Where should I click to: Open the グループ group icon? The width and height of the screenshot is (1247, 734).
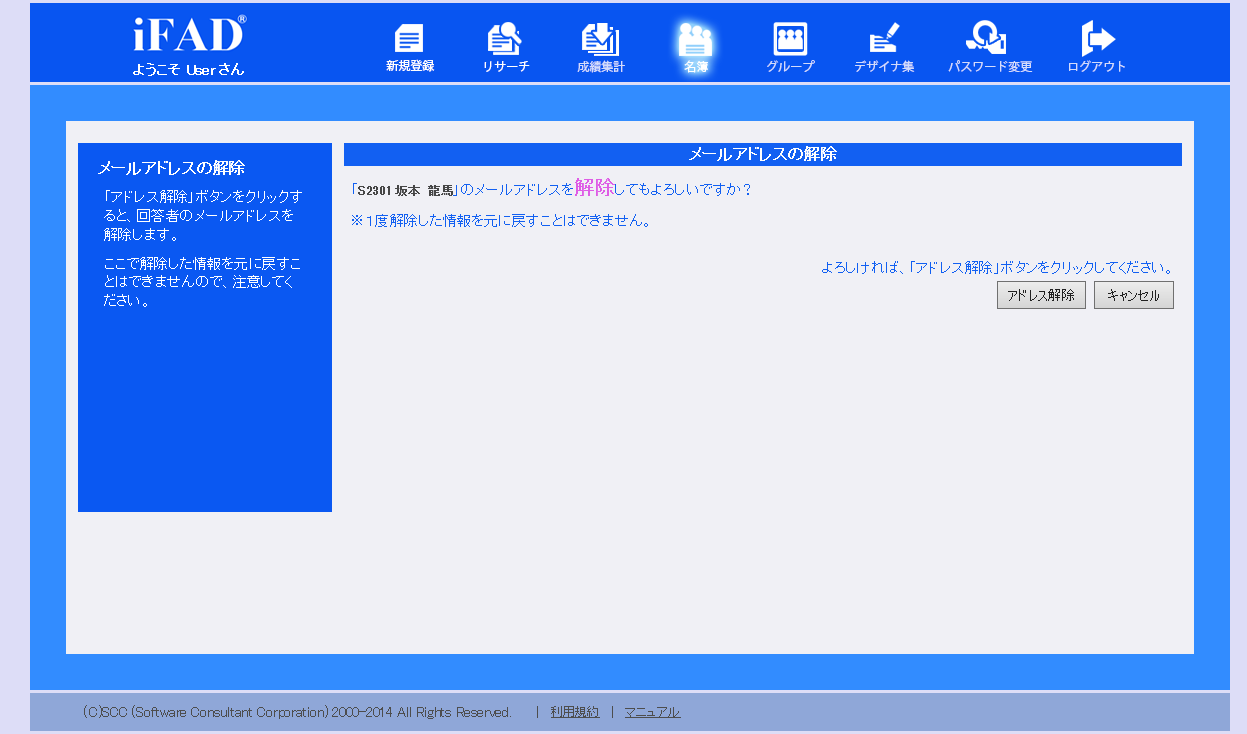pos(790,47)
